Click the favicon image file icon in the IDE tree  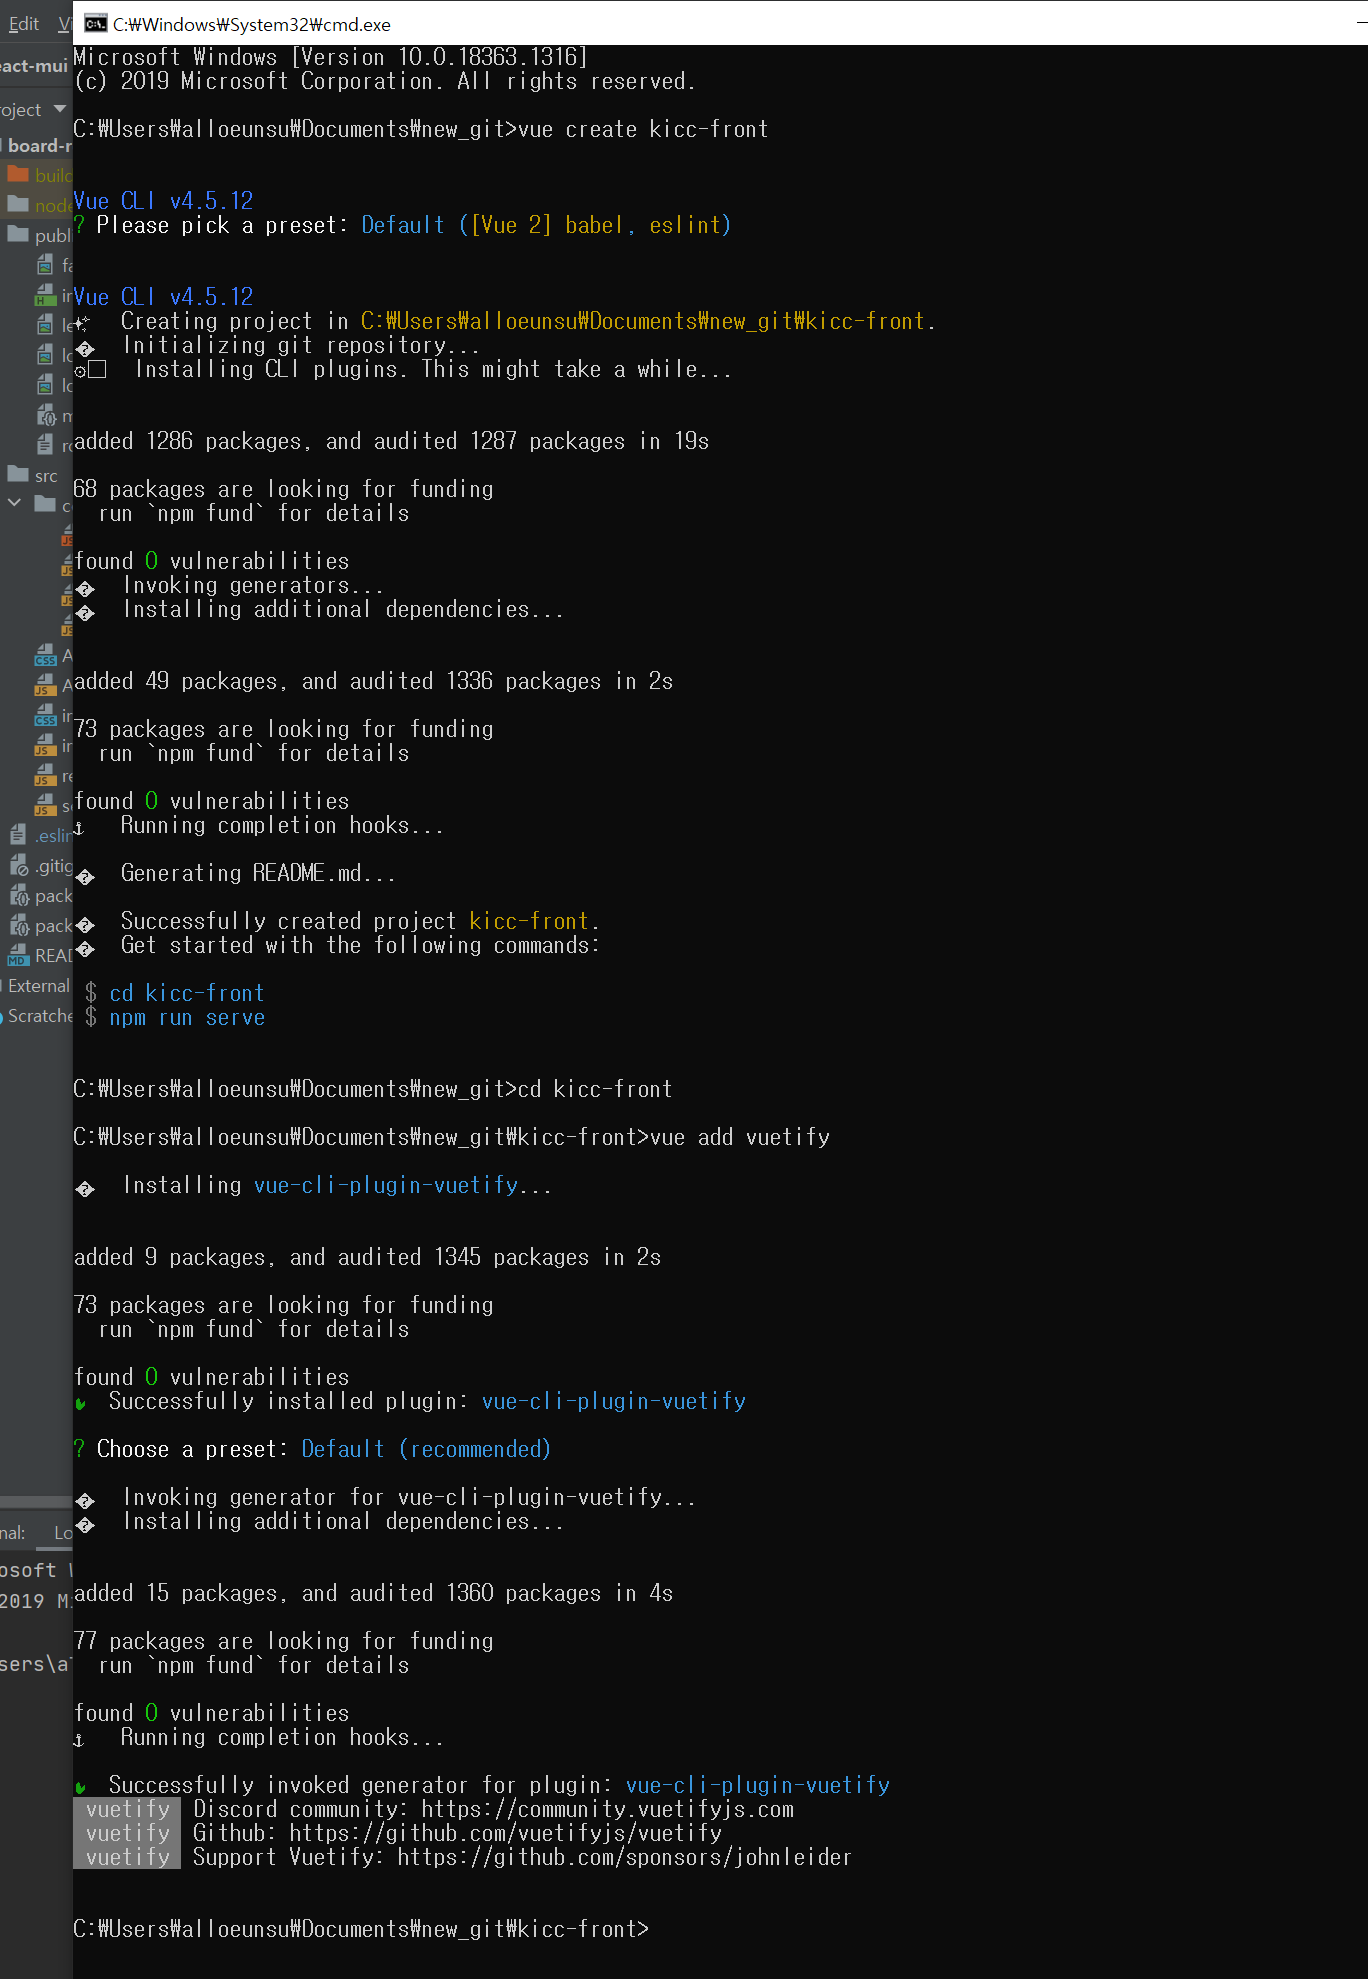click(x=45, y=264)
